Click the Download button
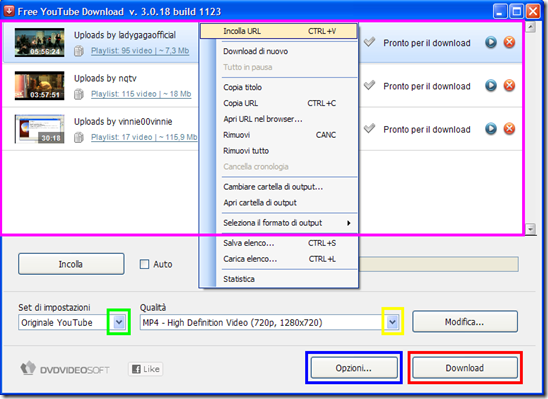Image resolution: width=548 pixels, height=399 pixels. 465,368
